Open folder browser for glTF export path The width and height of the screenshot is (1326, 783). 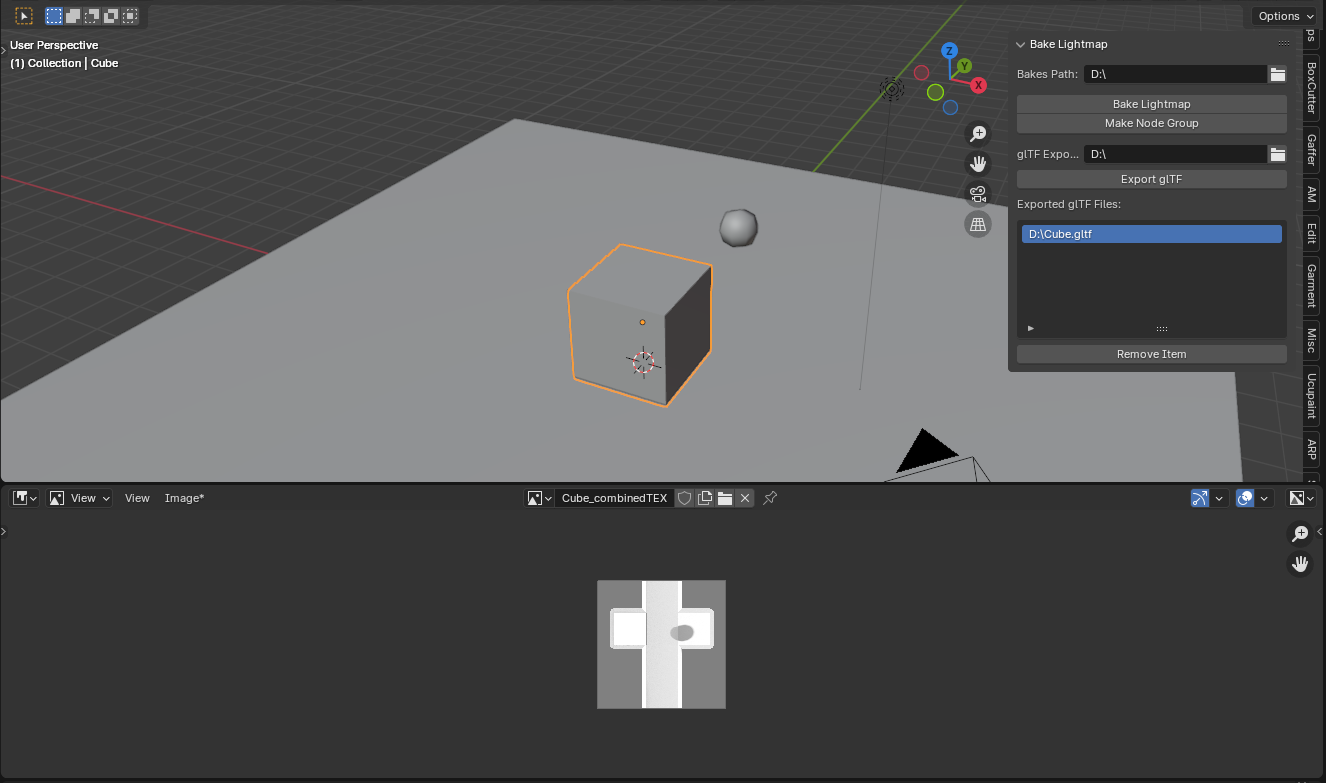click(1277, 154)
